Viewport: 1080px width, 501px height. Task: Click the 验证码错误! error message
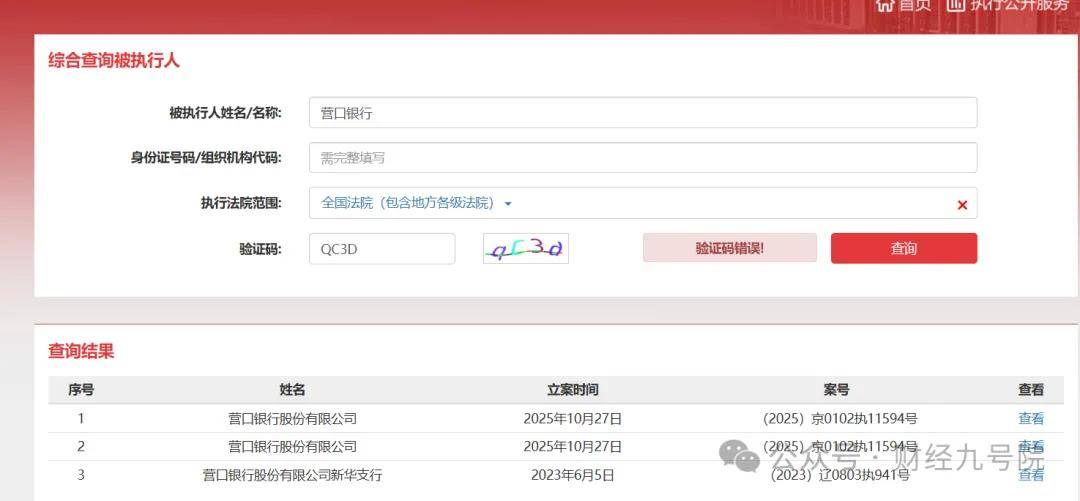pos(729,248)
